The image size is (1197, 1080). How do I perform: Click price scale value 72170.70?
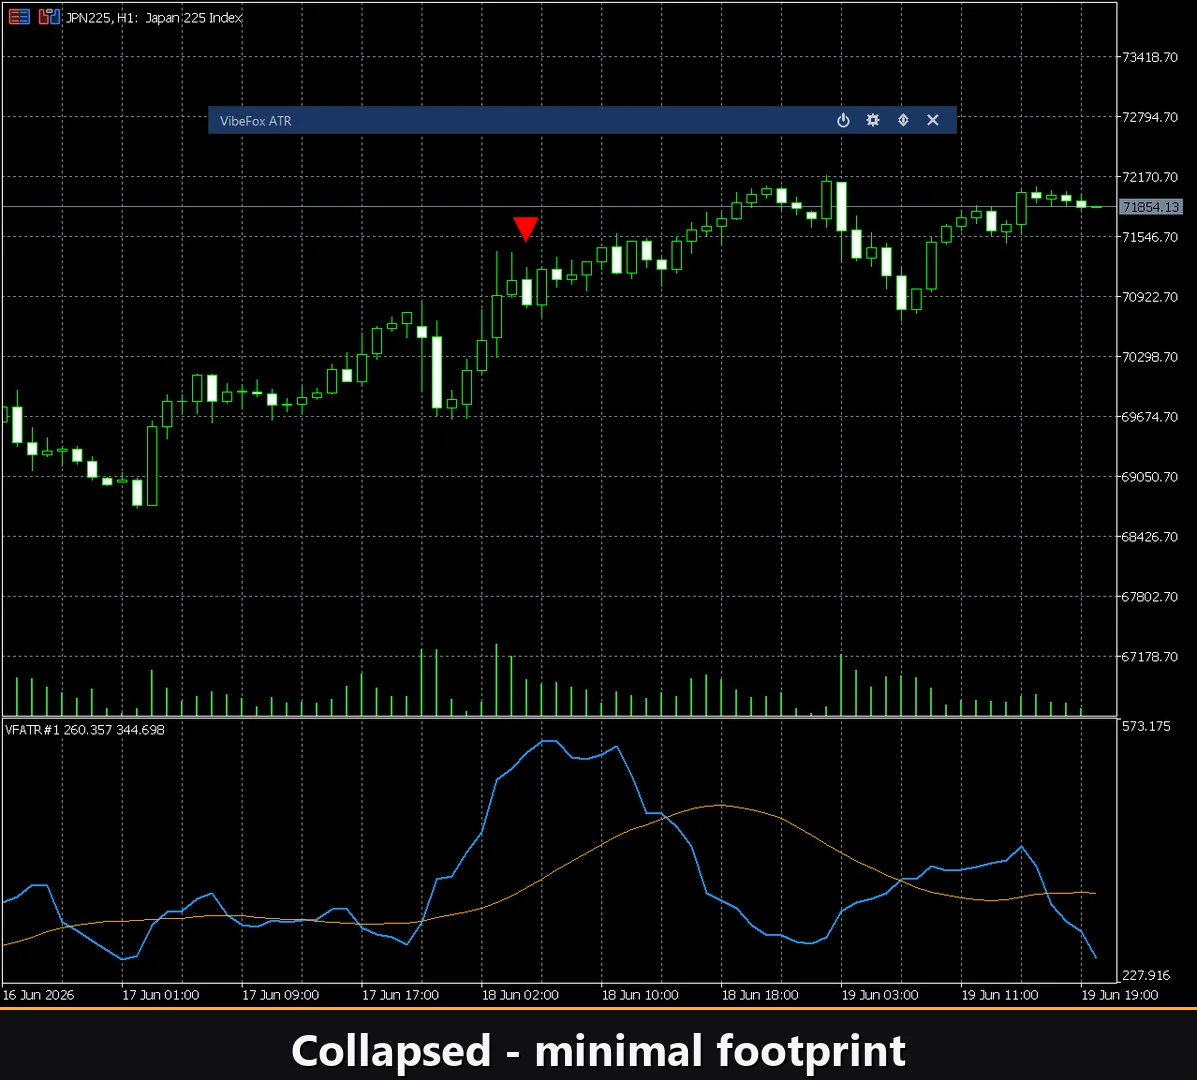click(1150, 177)
